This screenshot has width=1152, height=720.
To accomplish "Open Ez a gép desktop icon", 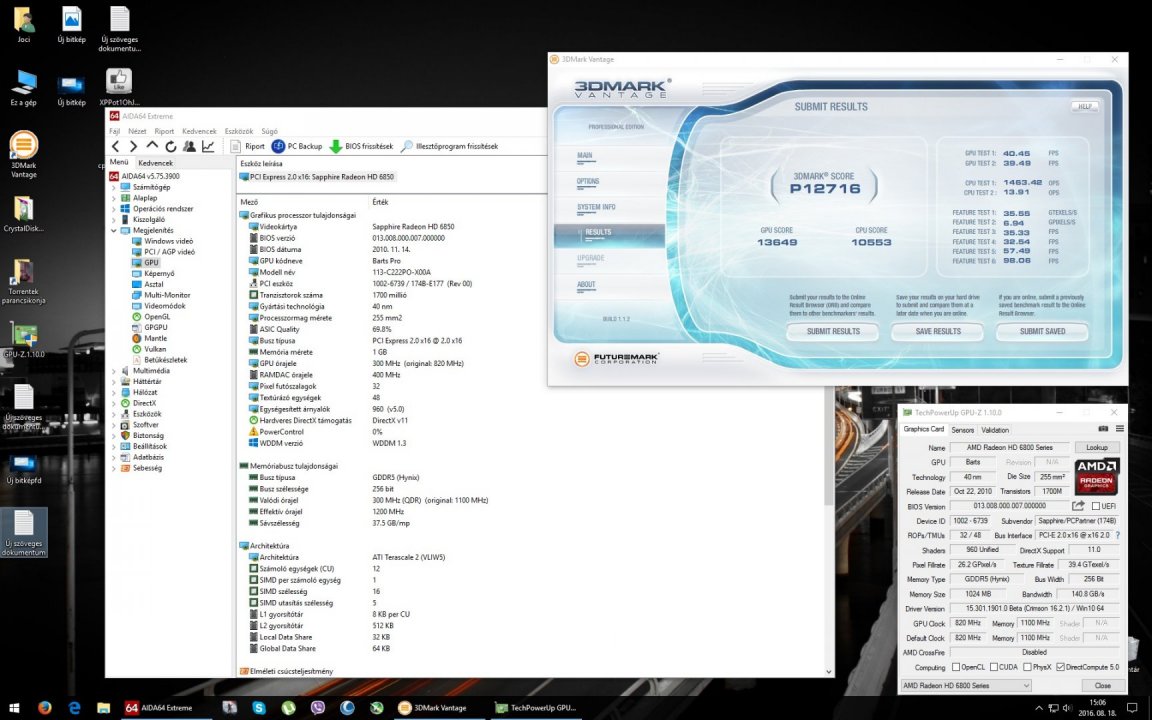I will point(24,88).
